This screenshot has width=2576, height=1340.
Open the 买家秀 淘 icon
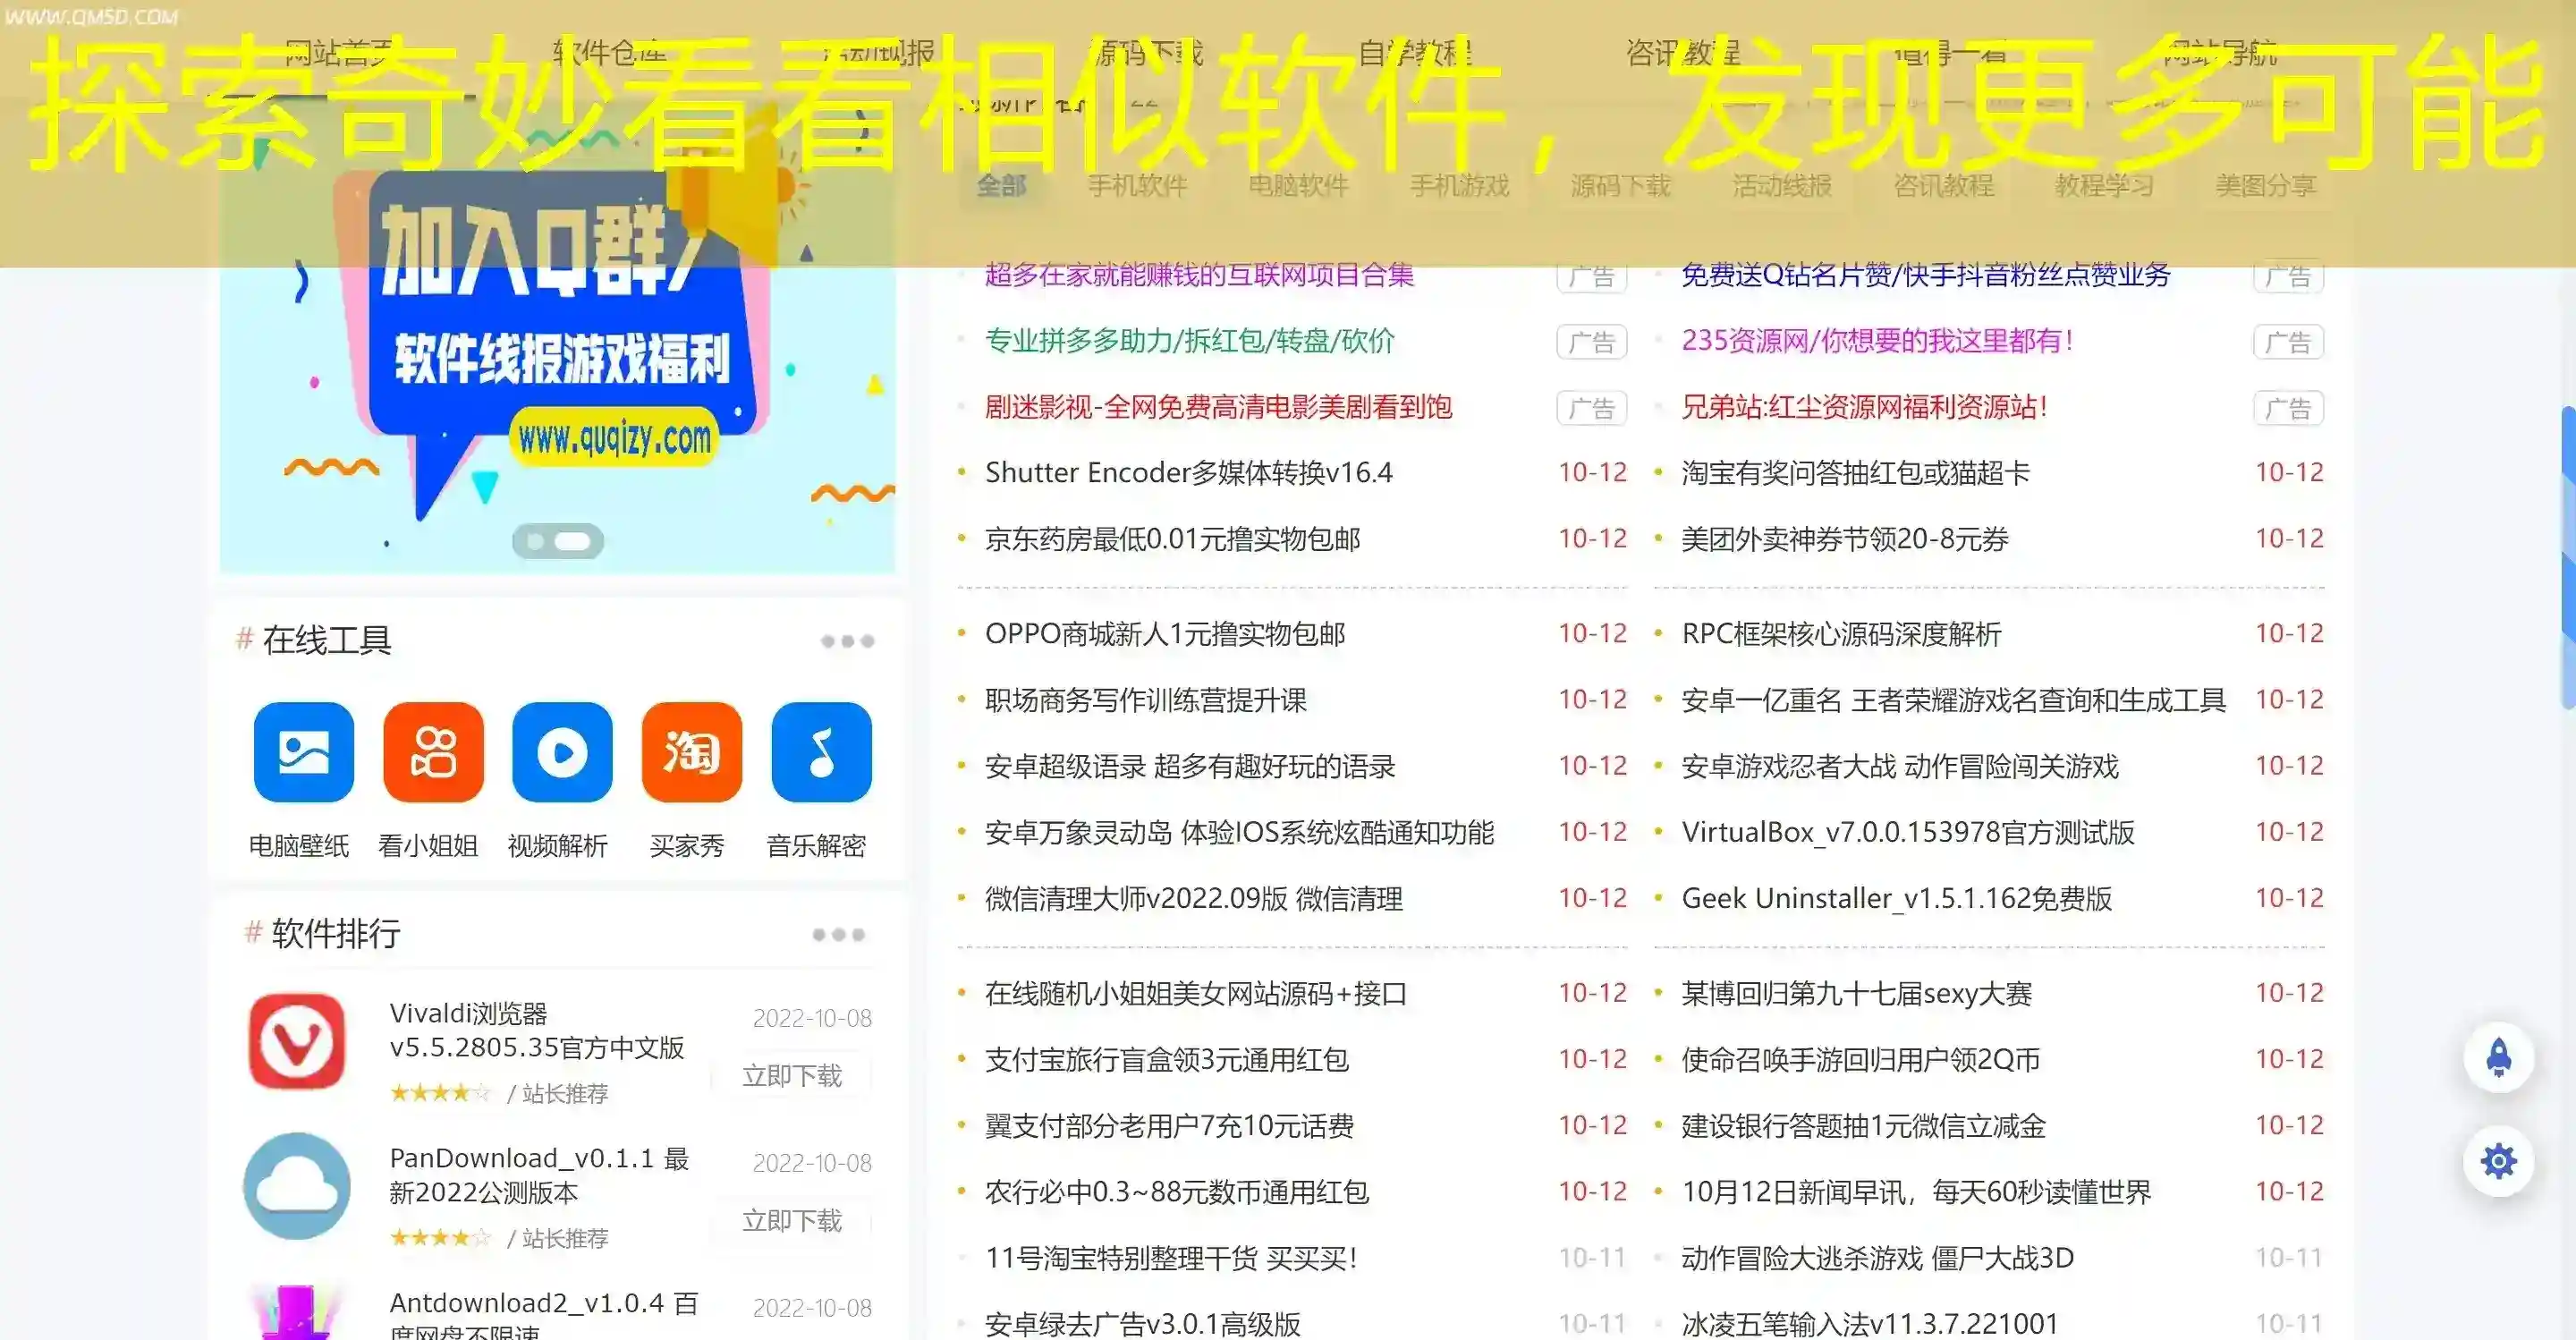[x=692, y=751]
